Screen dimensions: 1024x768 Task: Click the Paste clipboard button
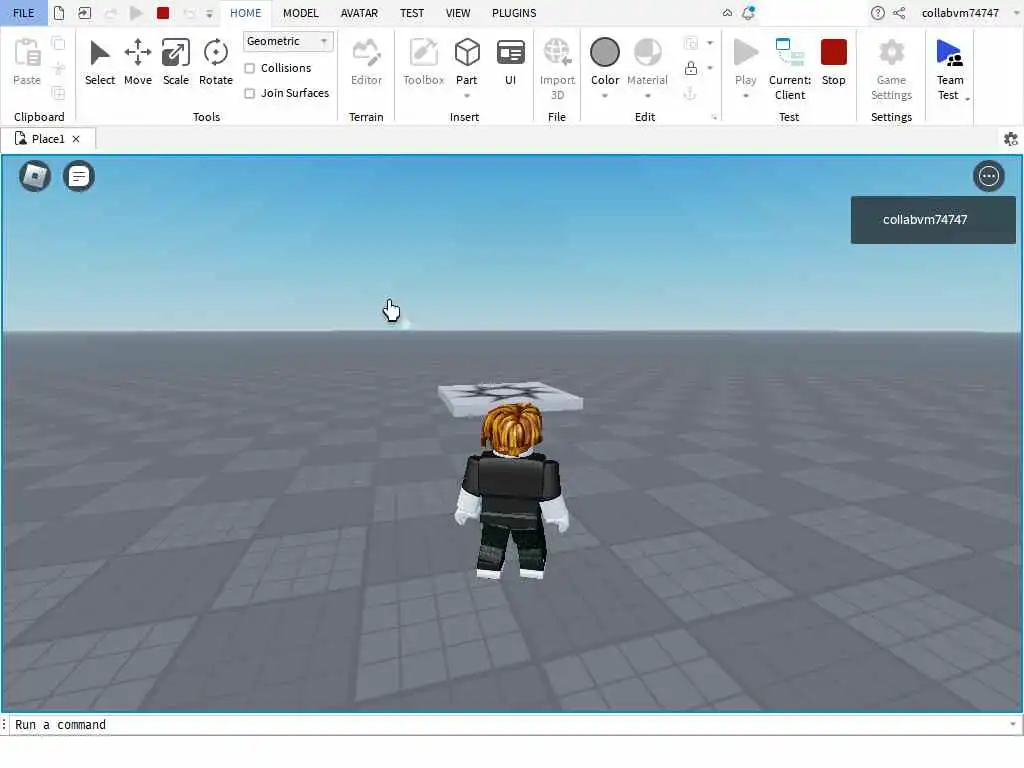pyautogui.click(x=27, y=62)
